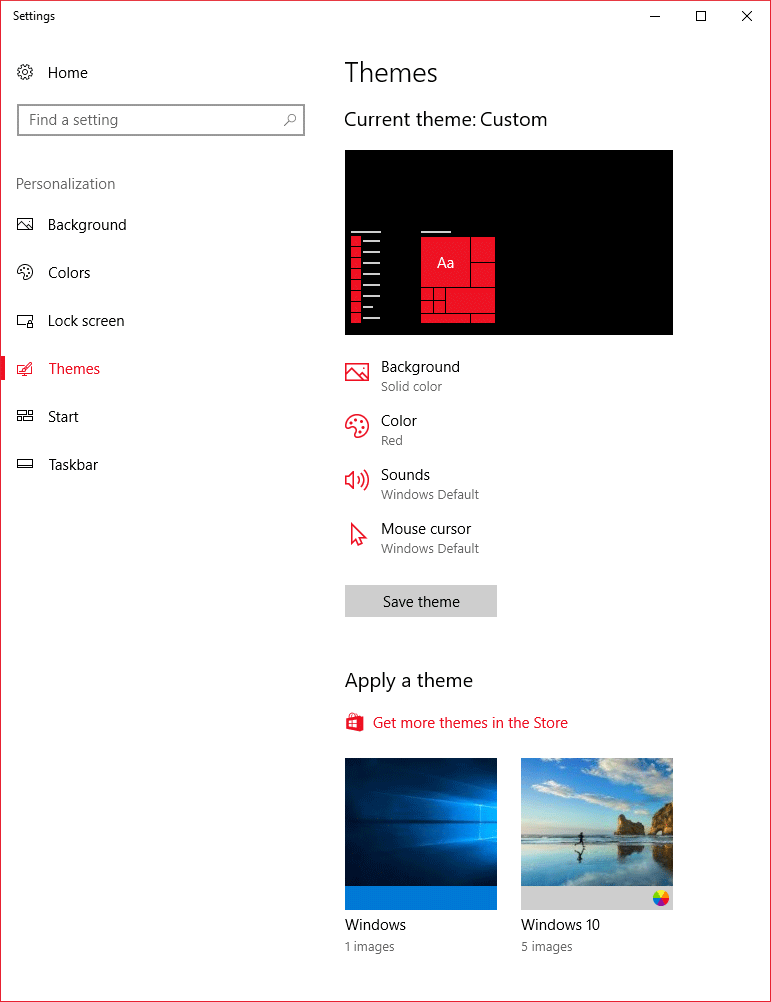Select Themes in the sidebar

(74, 369)
